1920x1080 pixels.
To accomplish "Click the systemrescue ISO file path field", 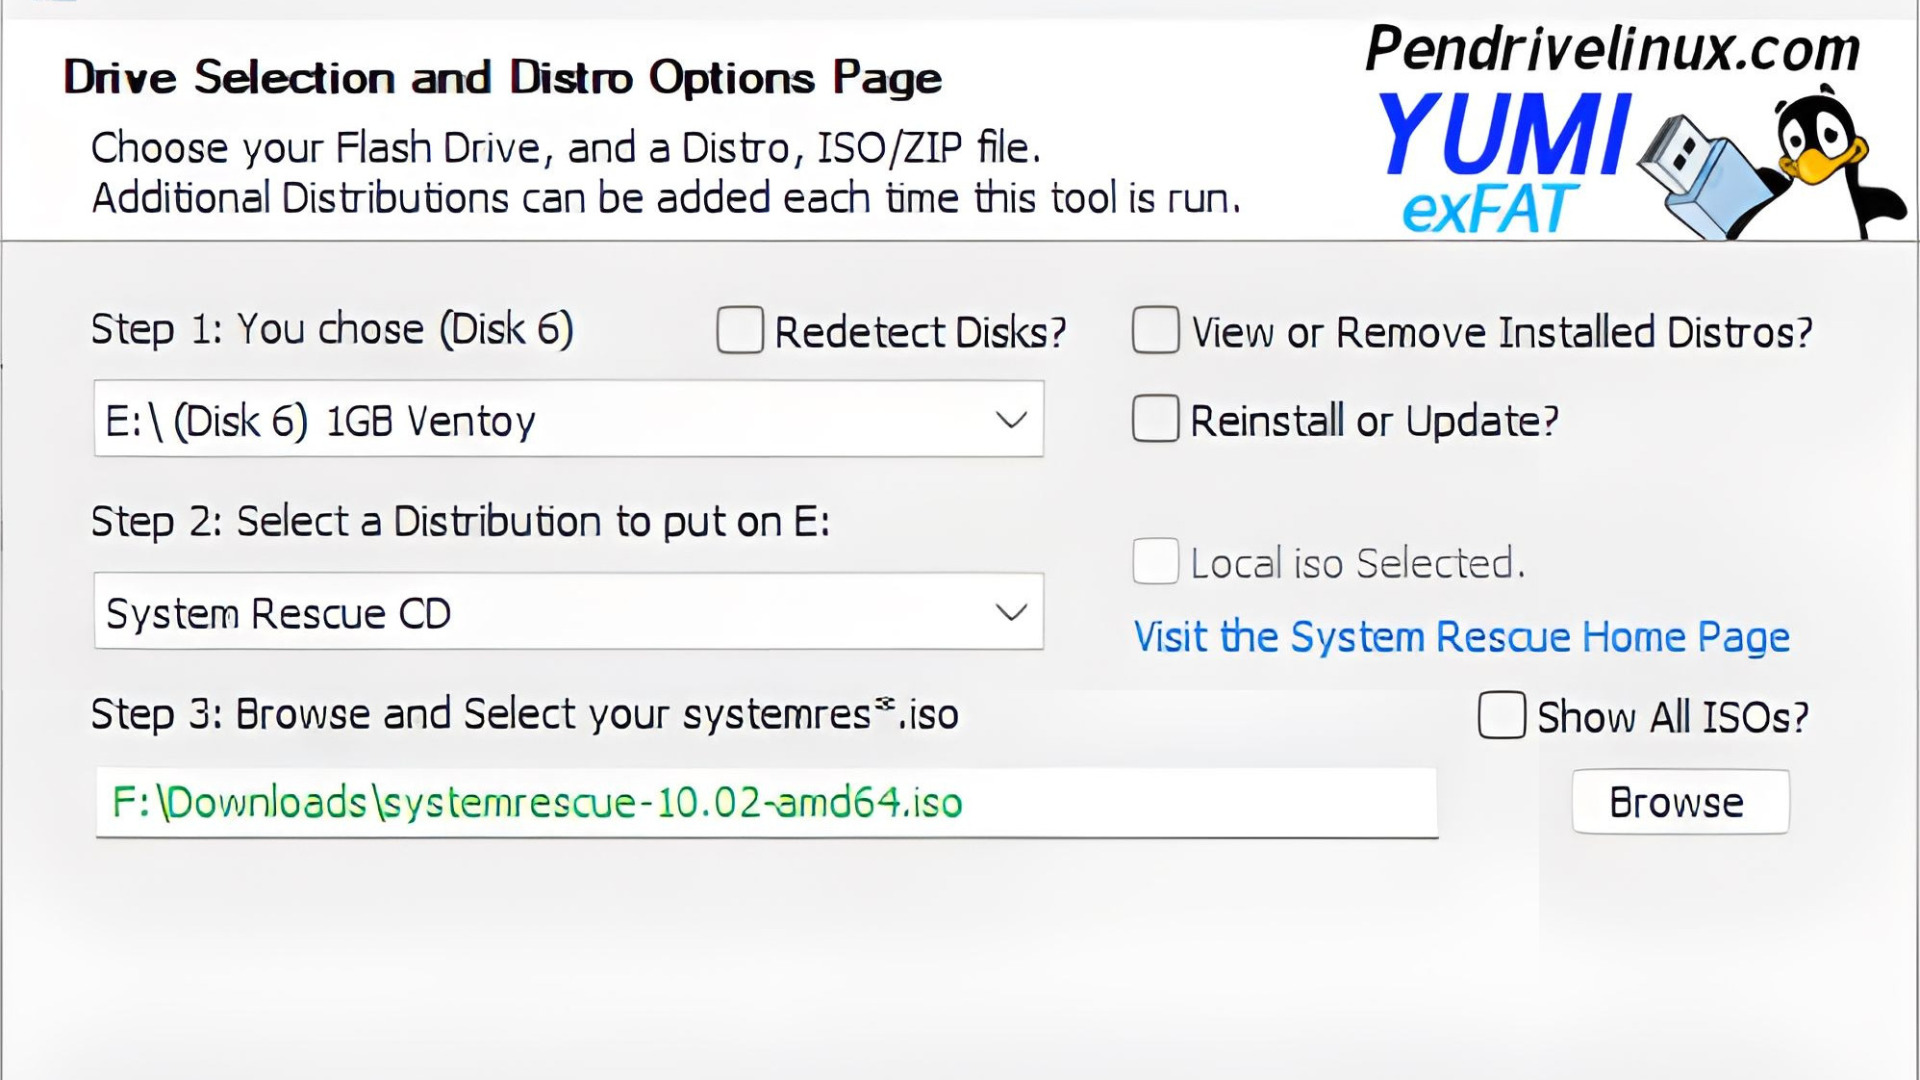I will [x=766, y=803].
